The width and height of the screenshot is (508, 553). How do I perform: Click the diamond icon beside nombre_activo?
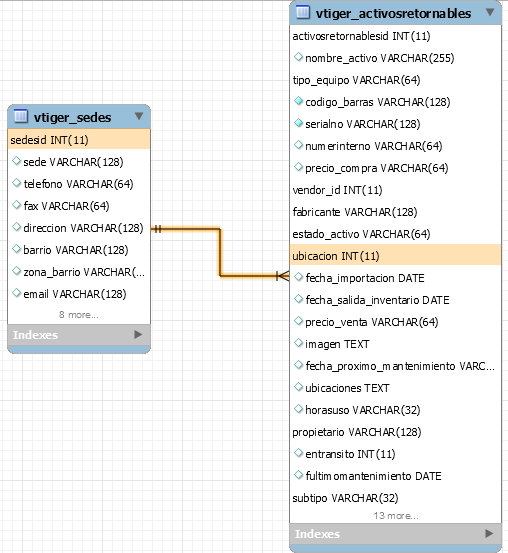298,57
